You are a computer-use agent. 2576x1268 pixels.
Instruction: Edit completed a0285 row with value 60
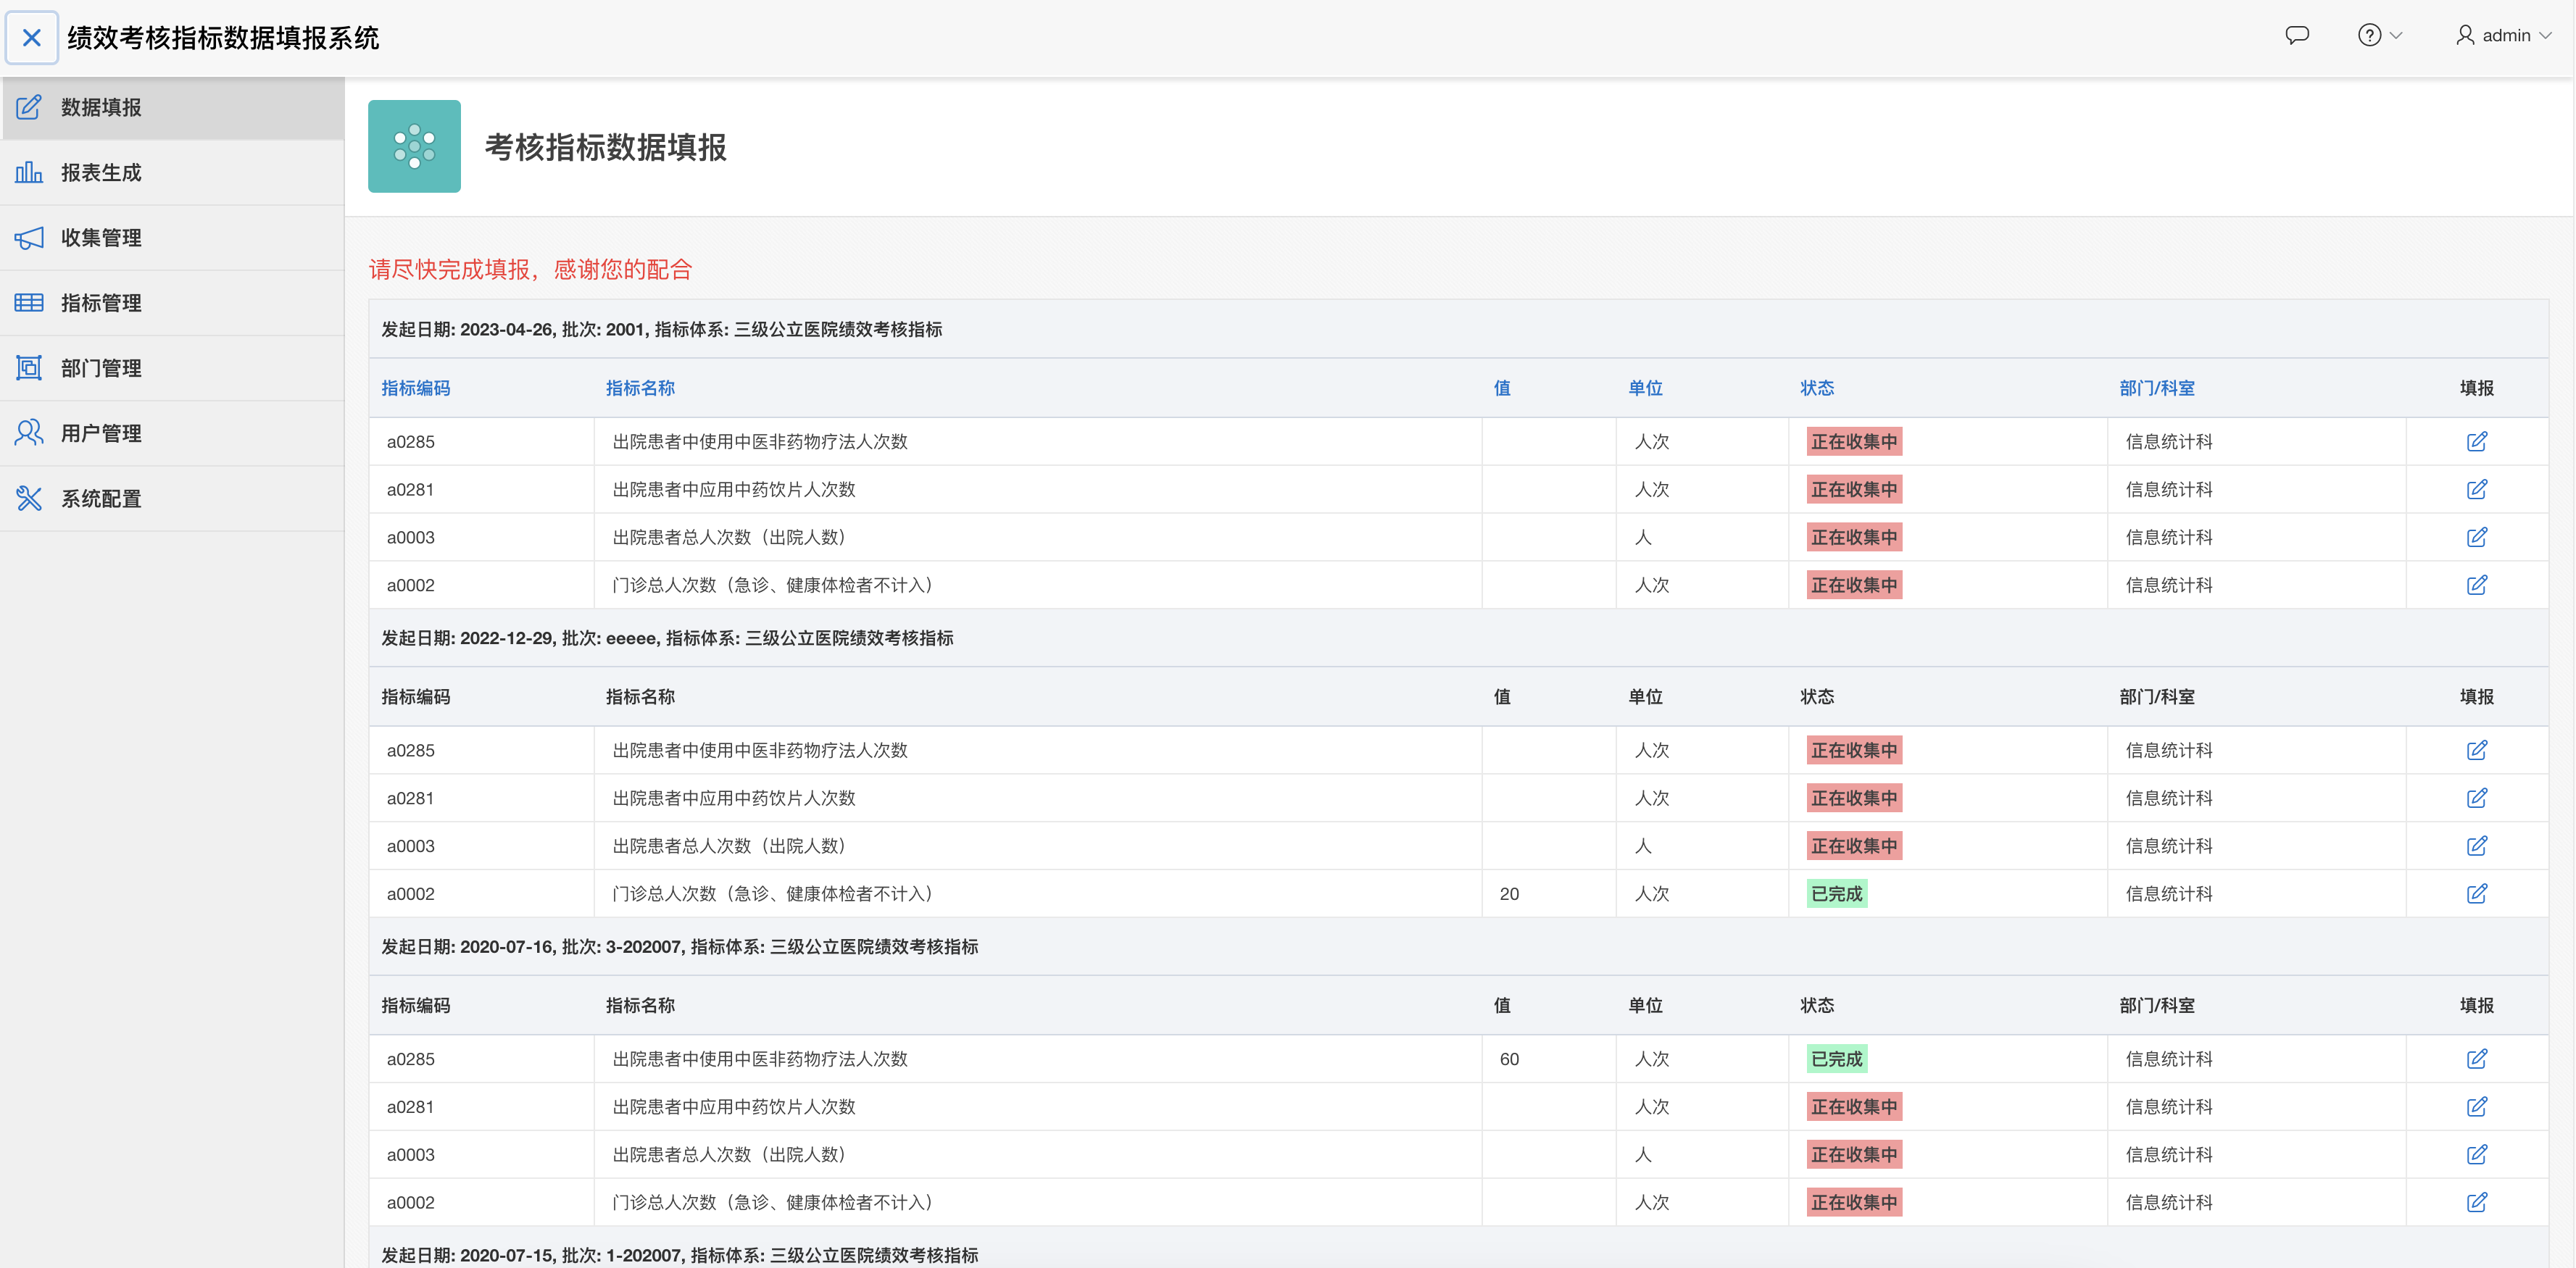[x=2476, y=1059]
